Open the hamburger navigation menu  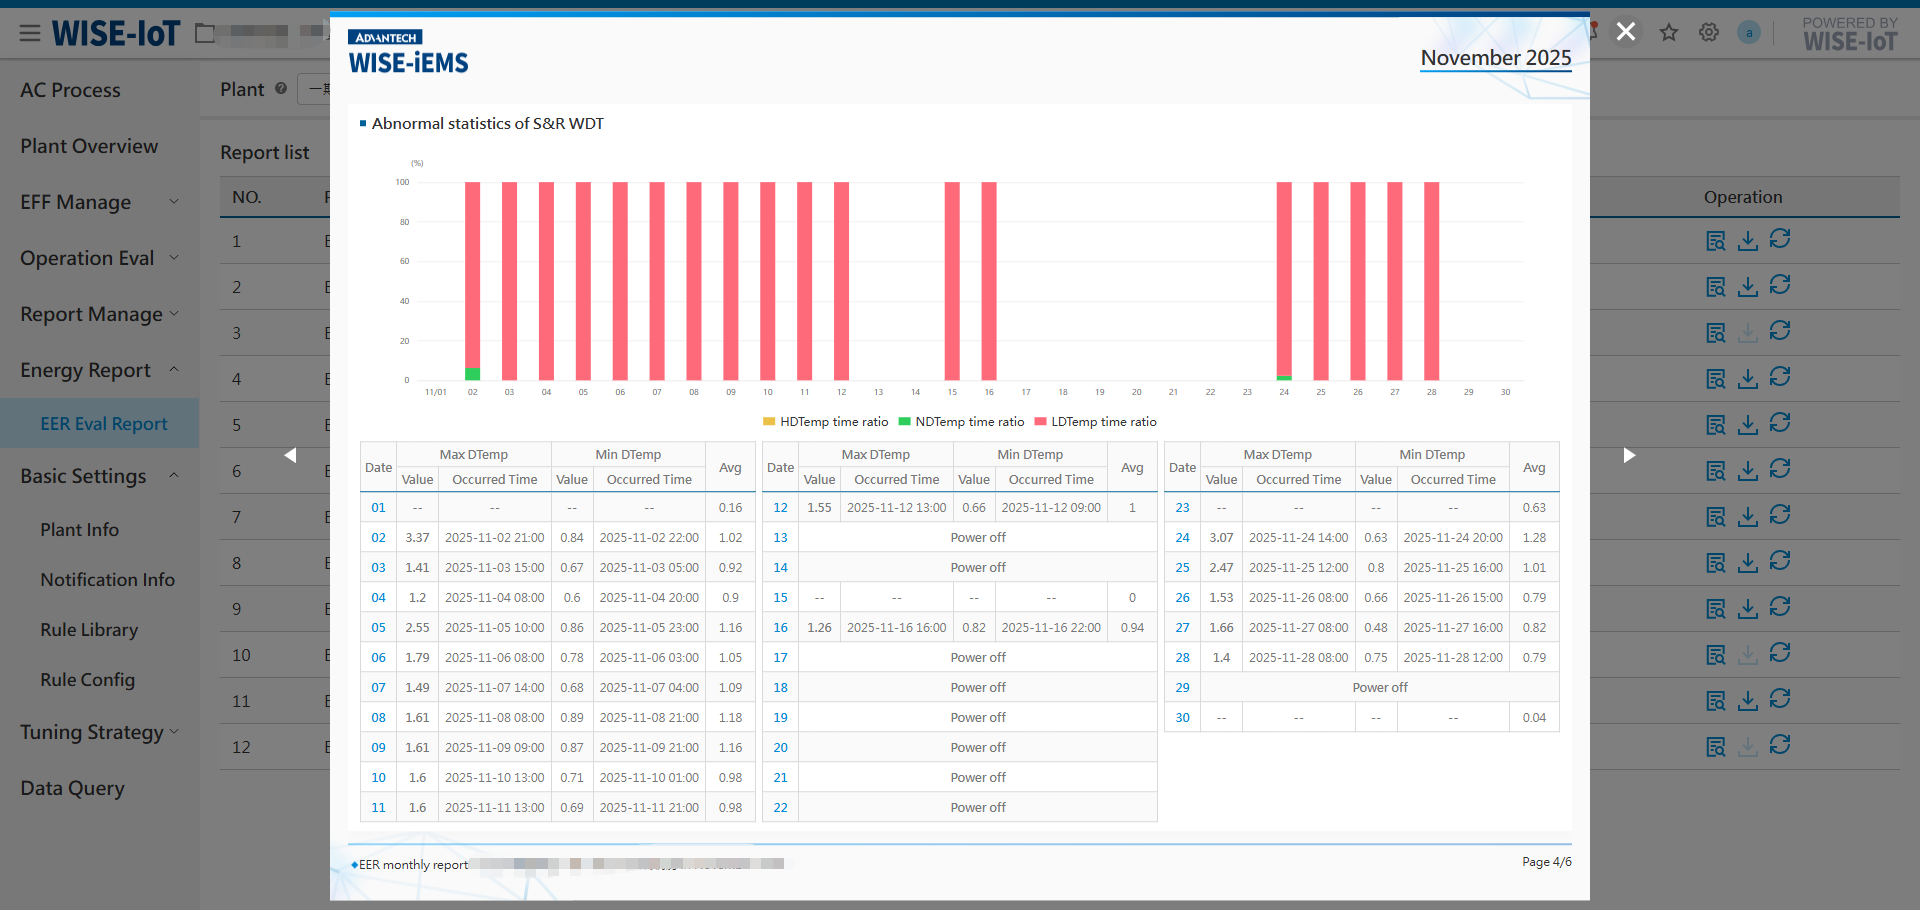click(30, 34)
